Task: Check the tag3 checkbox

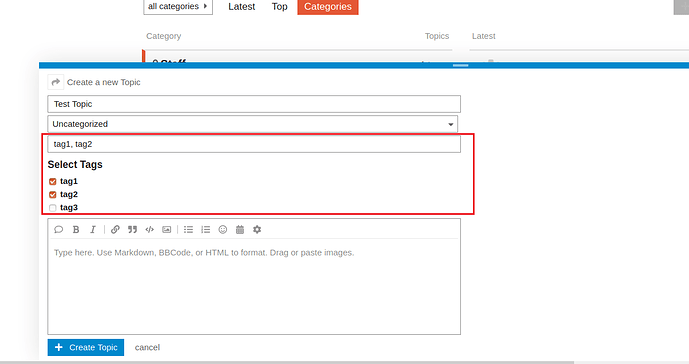Action: coord(53,207)
